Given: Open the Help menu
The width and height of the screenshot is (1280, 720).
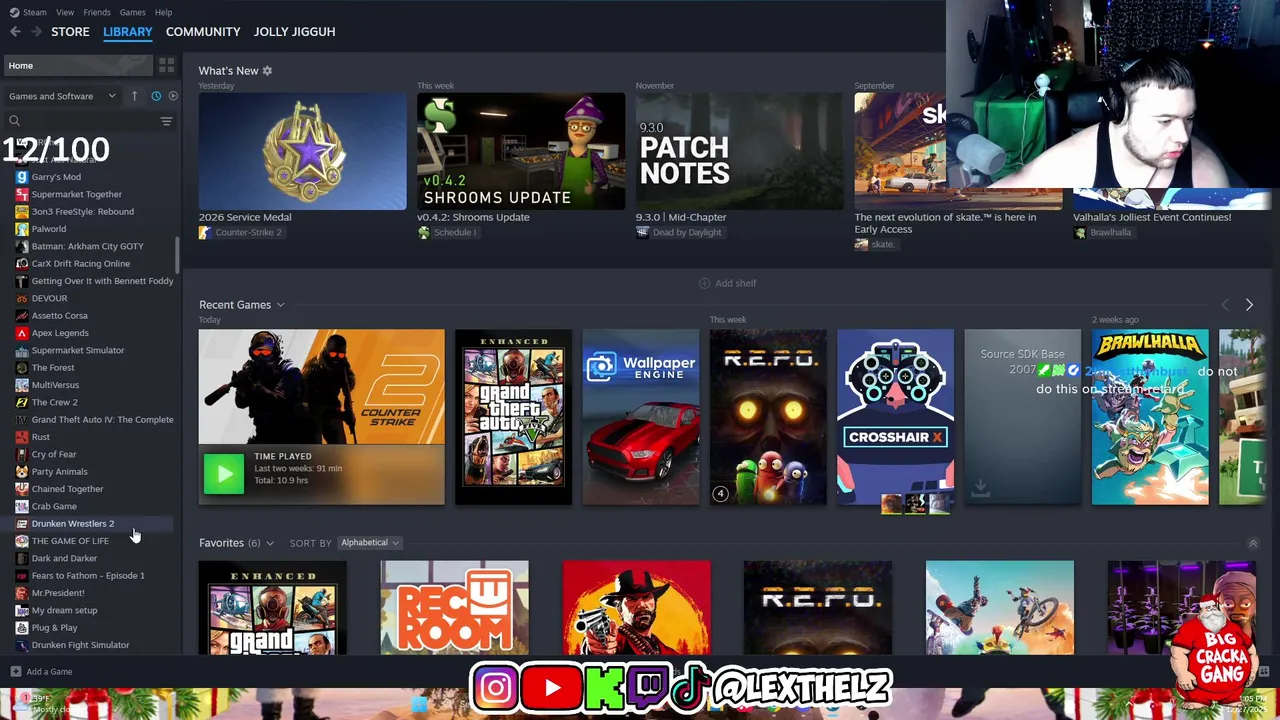Looking at the screenshot, I should pos(163,12).
